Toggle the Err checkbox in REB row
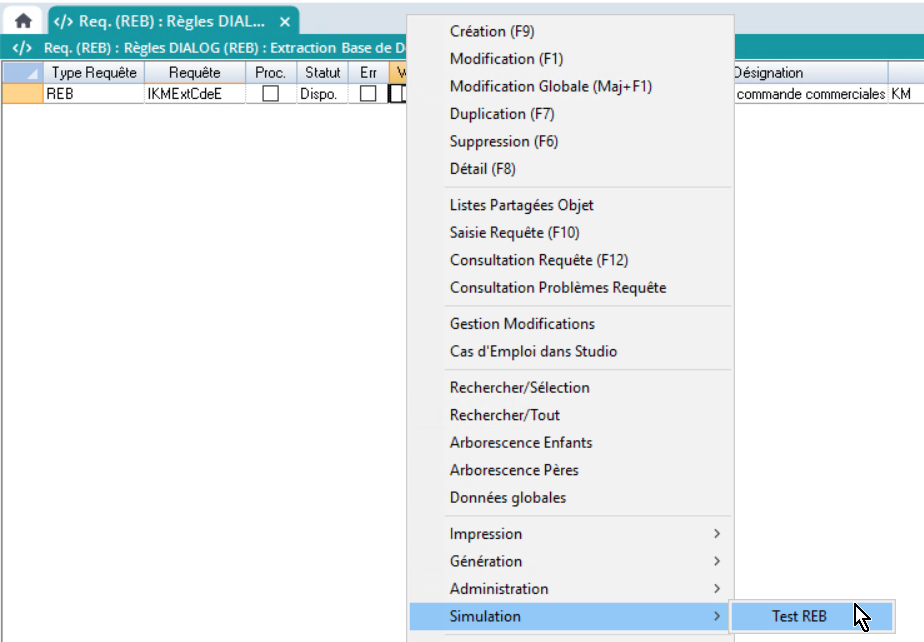 [x=368, y=94]
